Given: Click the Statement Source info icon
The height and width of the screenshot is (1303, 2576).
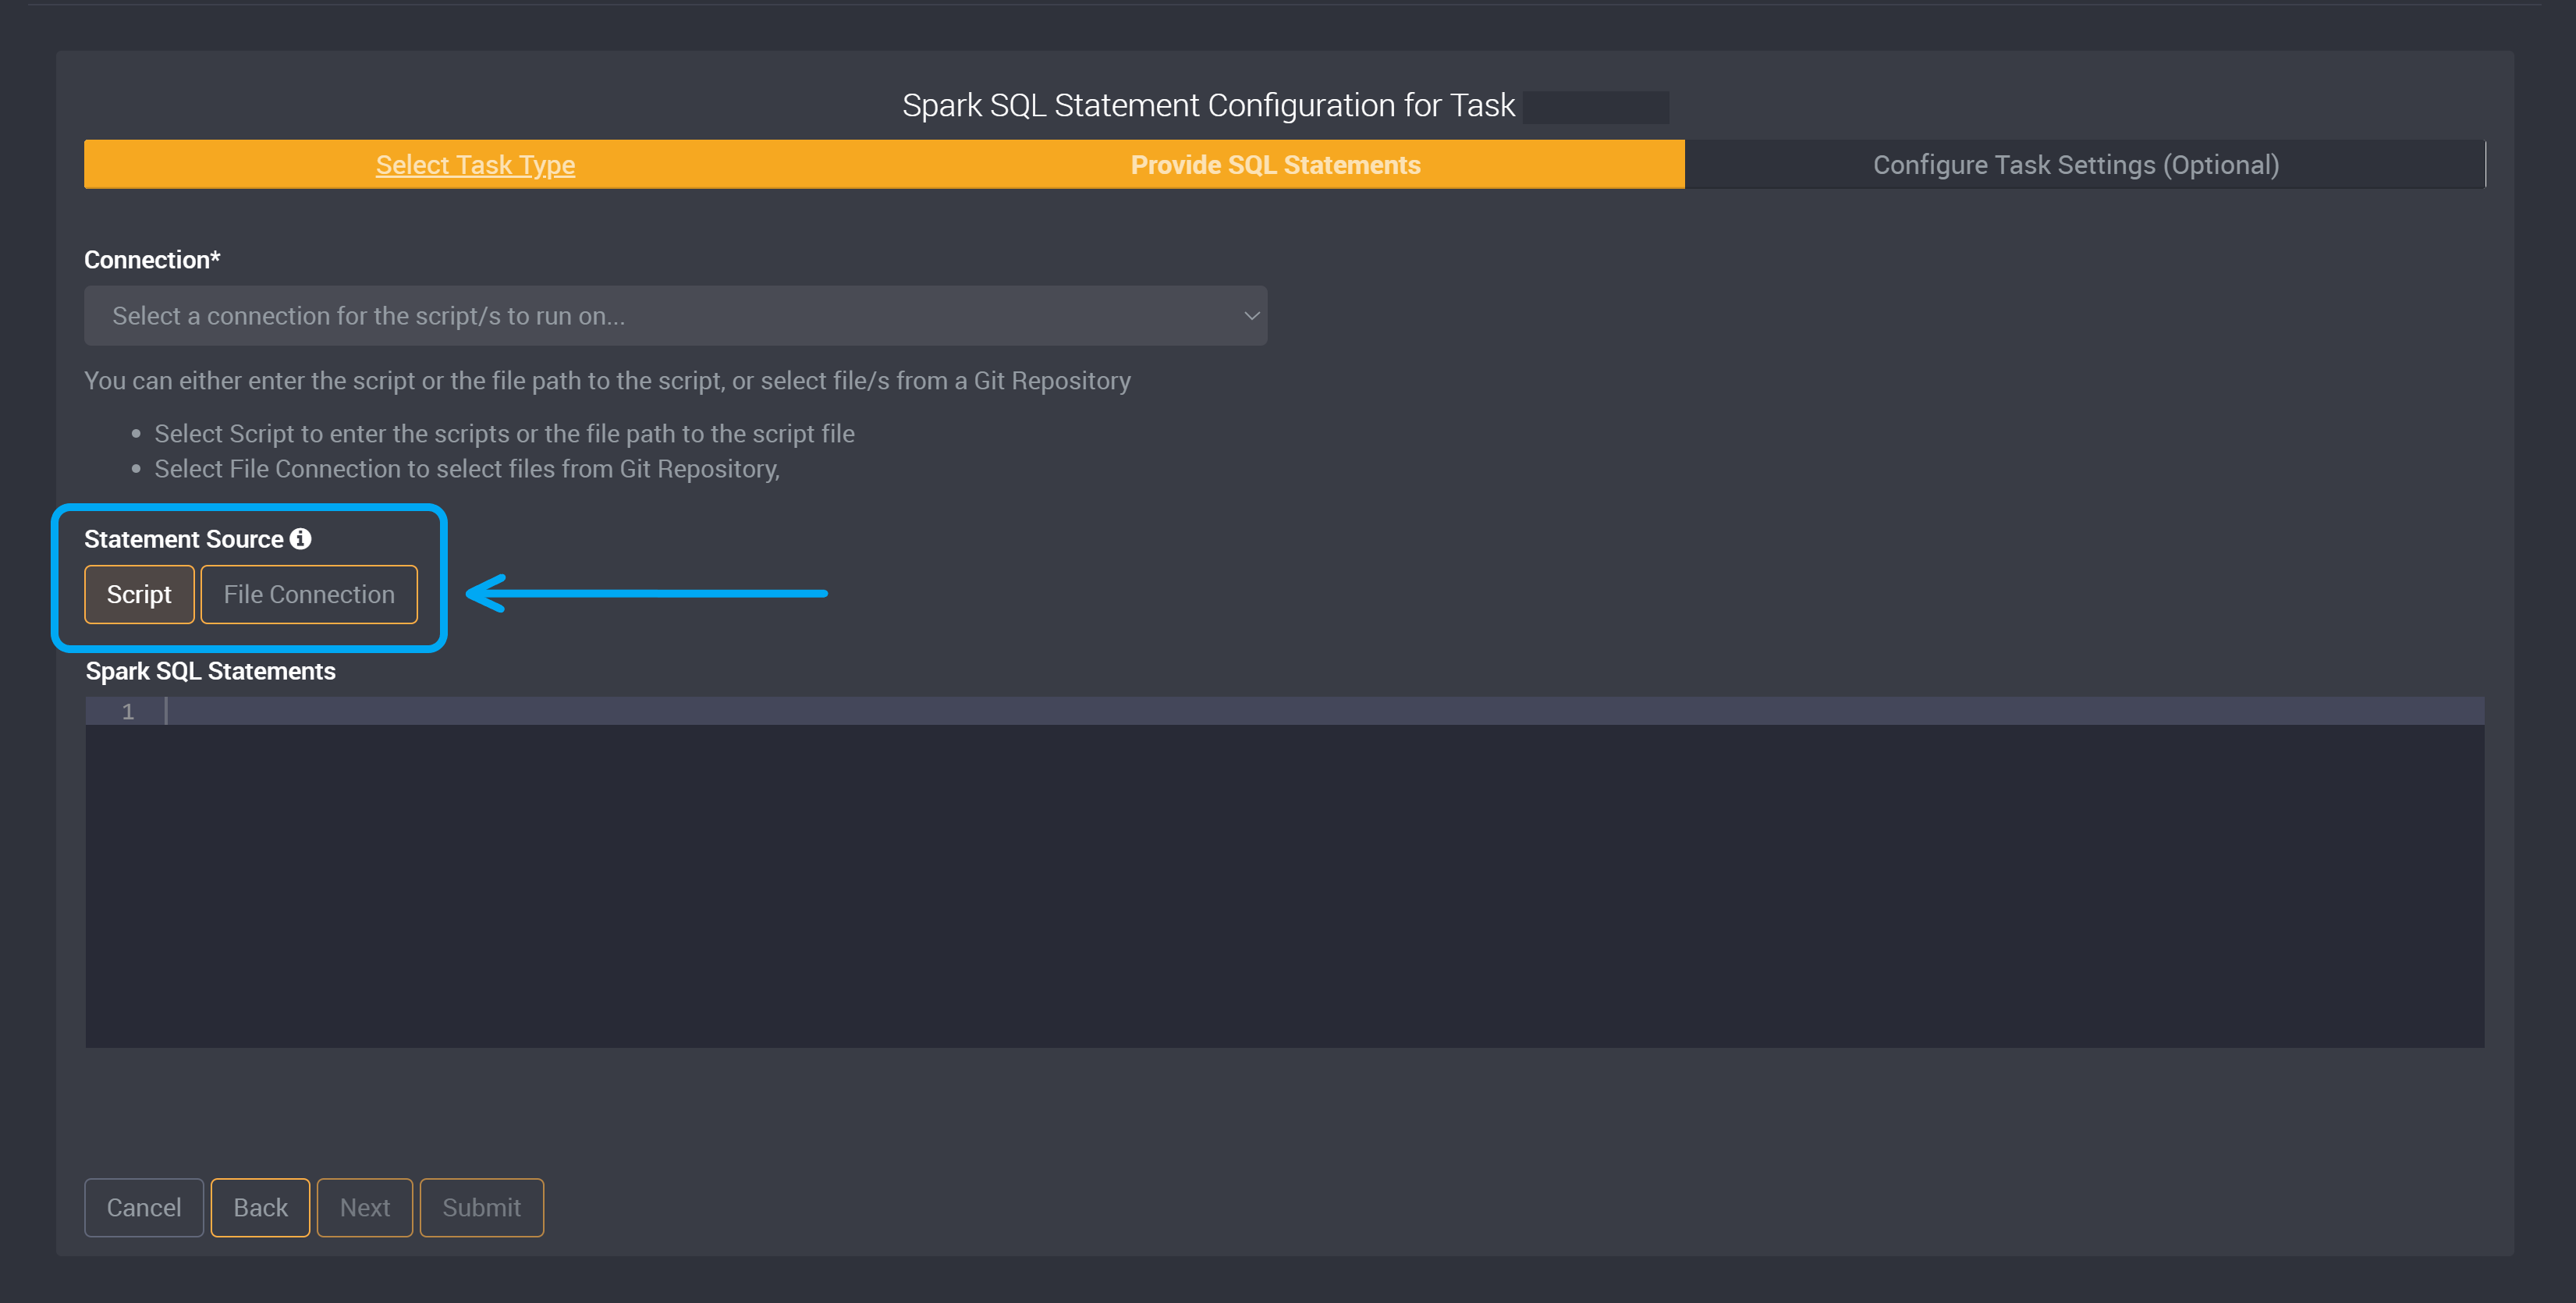Looking at the screenshot, I should click(x=300, y=539).
